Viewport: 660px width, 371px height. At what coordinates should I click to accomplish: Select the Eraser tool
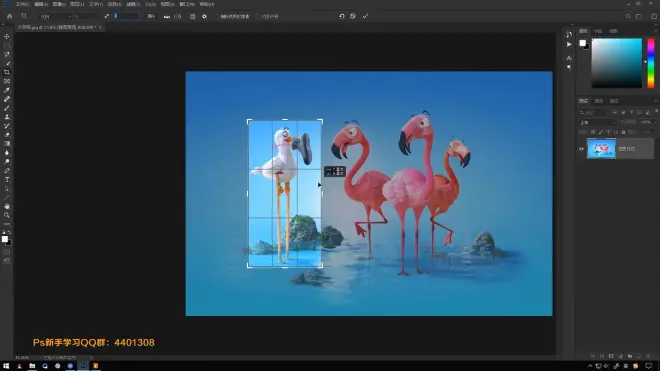(x=7, y=135)
